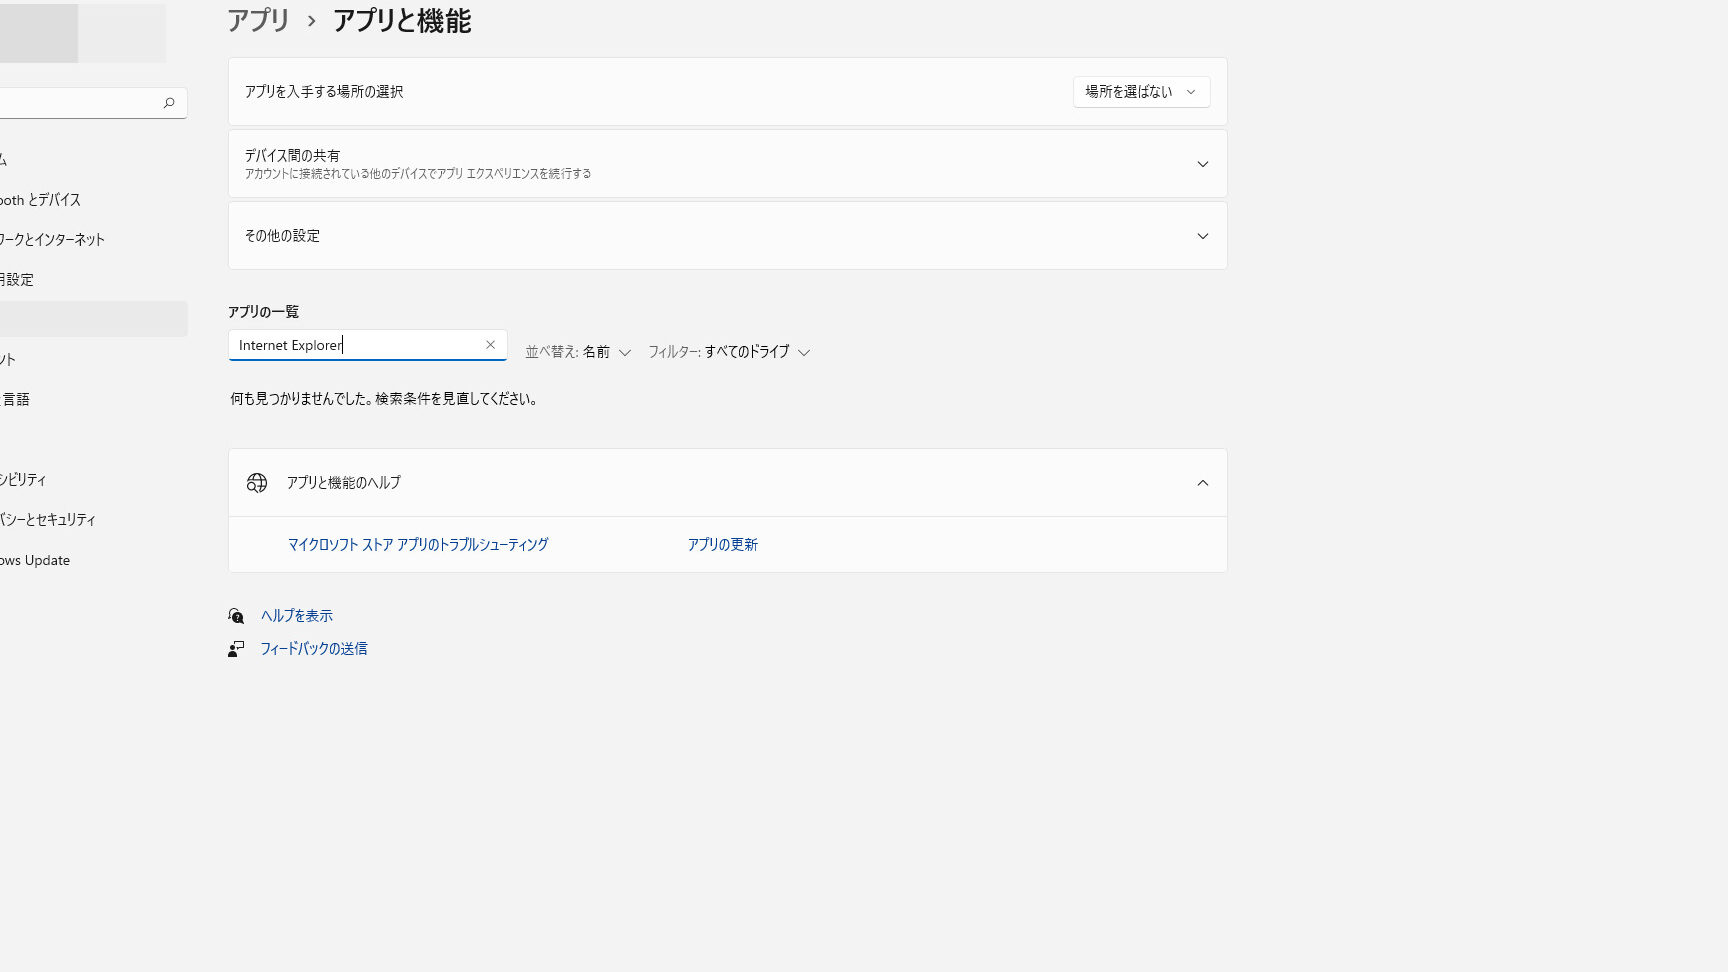
Task: Open the 並べ替え: 名前 sort dropdown
Action: click(x=578, y=352)
